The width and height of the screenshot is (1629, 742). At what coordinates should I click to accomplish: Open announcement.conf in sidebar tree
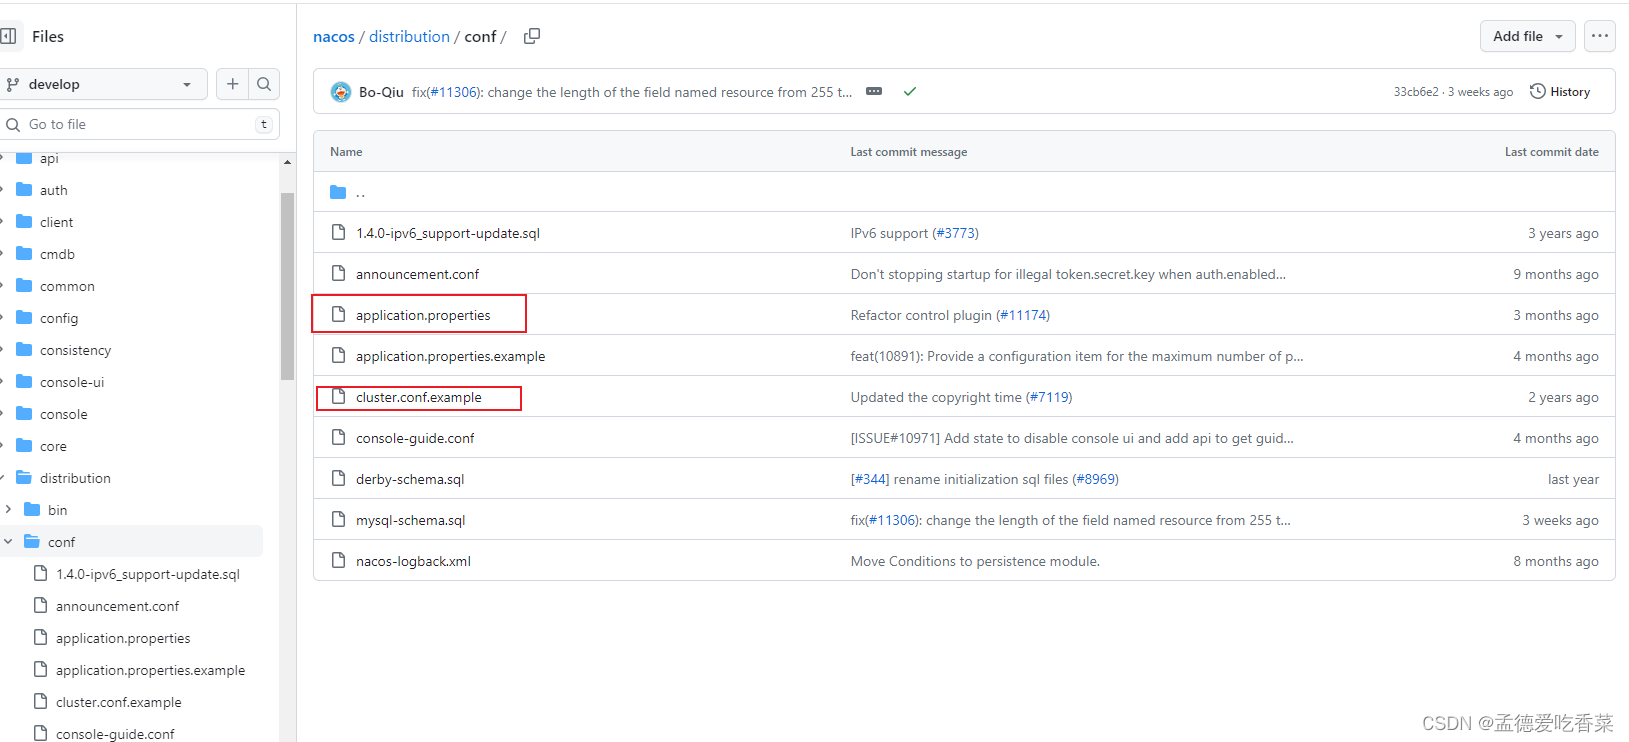click(x=117, y=606)
